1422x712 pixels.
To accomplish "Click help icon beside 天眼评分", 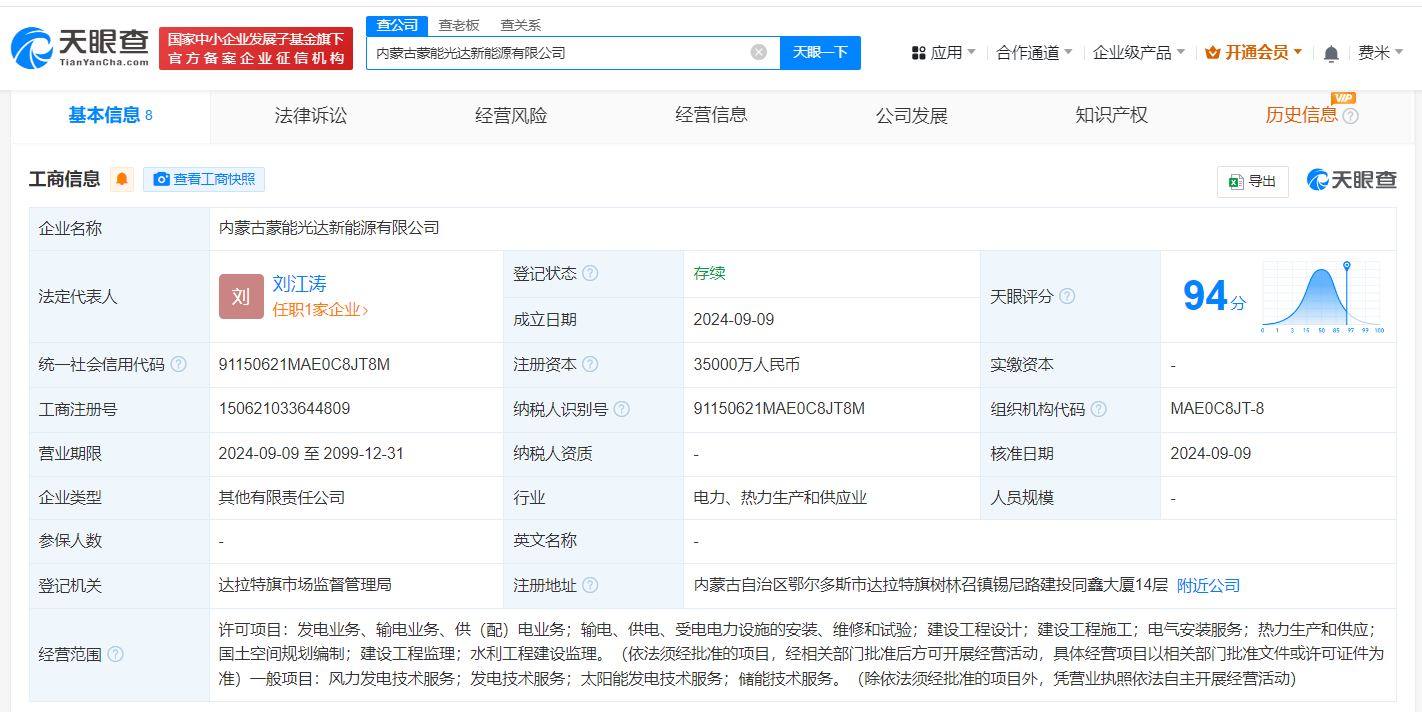I will (x=1067, y=296).
